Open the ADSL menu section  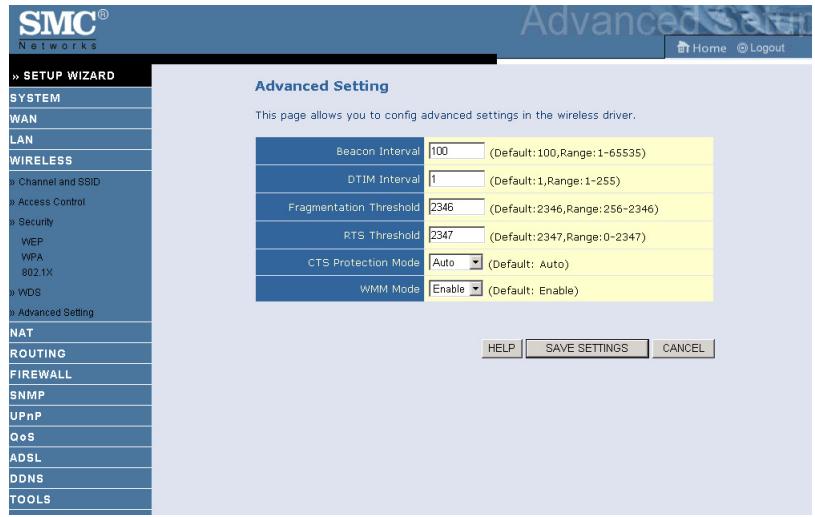pos(80,457)
